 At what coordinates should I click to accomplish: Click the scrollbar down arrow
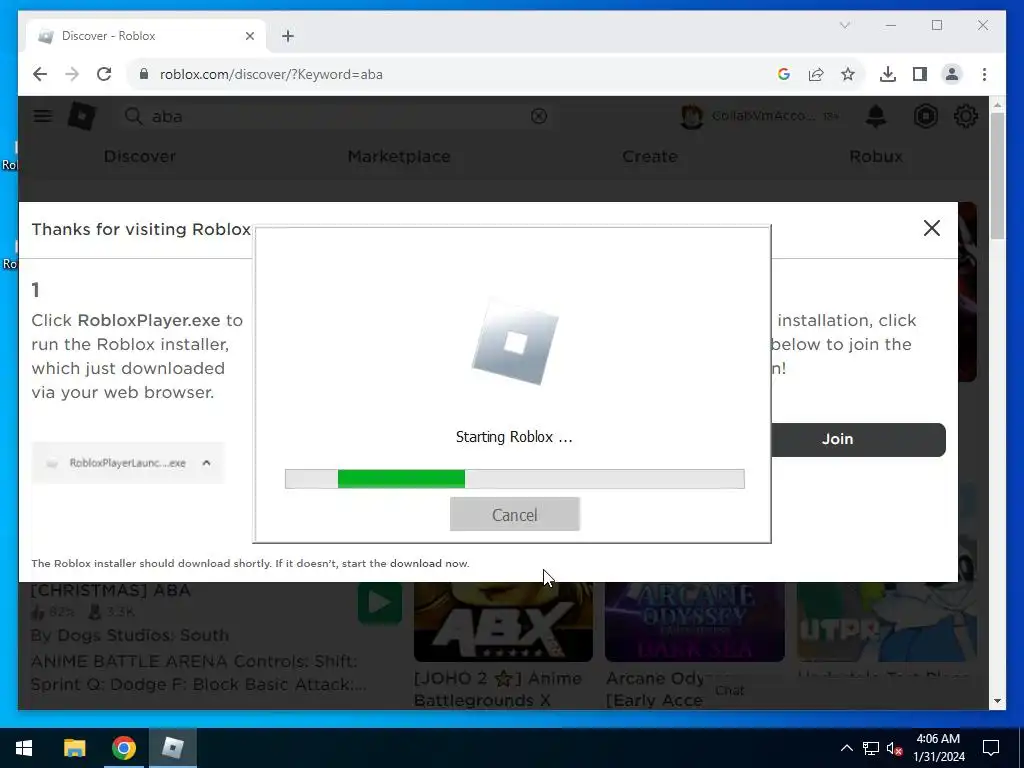click(x=997, y=701)
